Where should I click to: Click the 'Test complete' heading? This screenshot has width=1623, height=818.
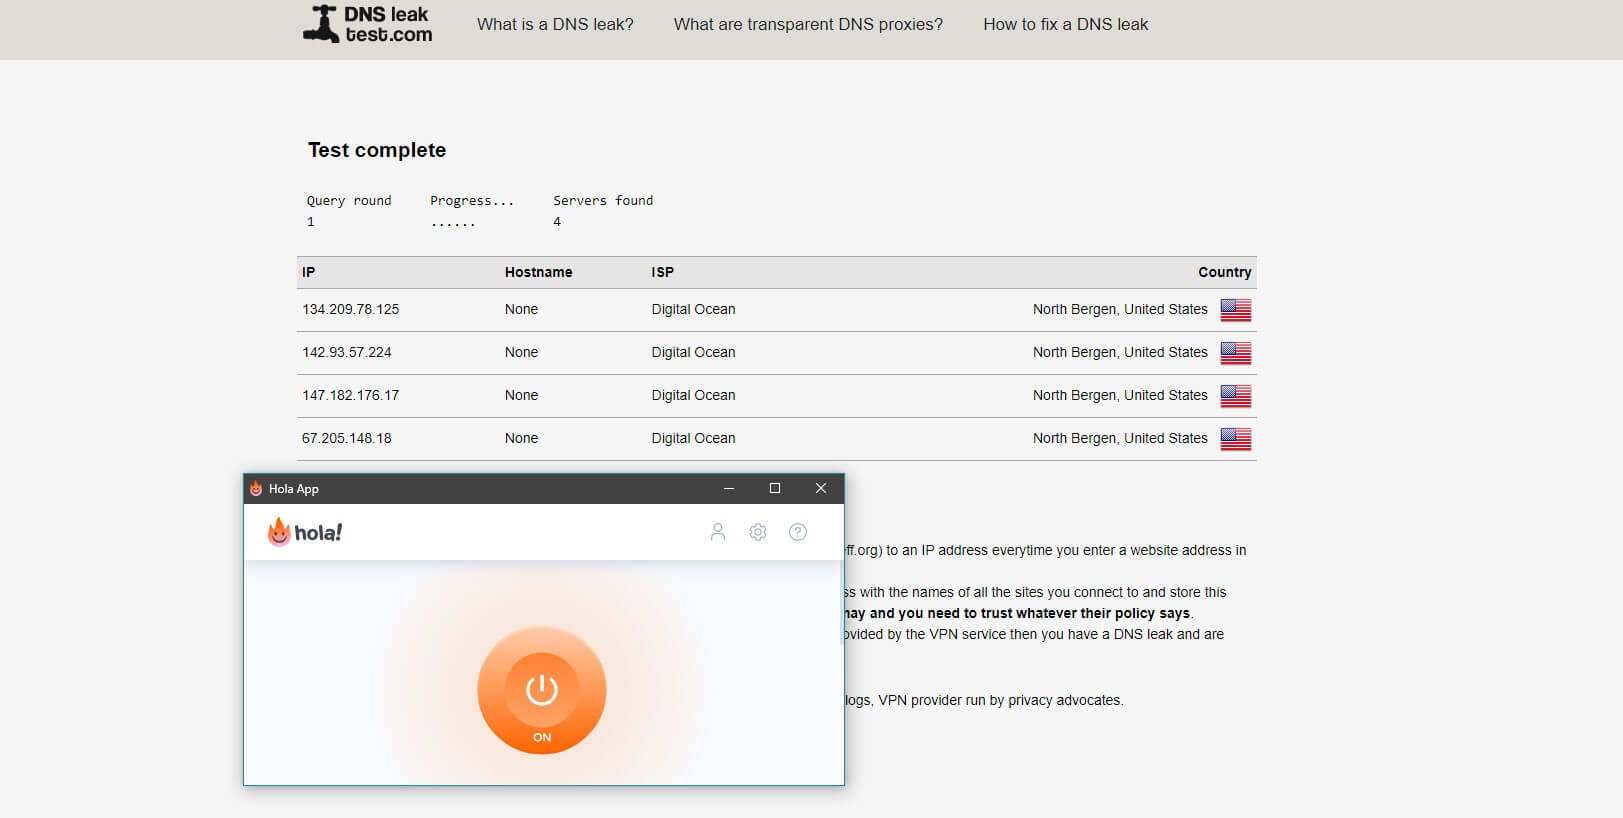377,150
